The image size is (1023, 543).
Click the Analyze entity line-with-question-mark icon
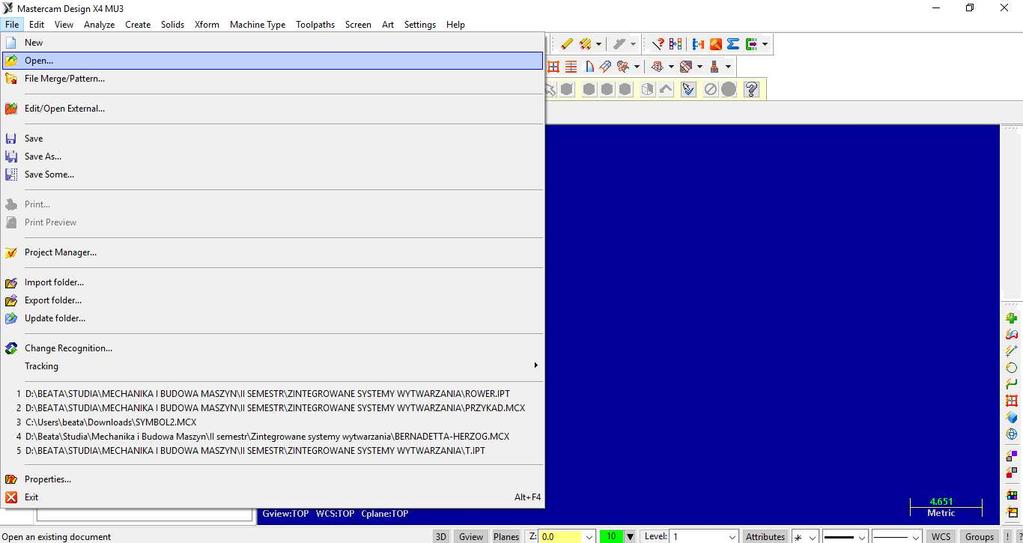point(658,44)
